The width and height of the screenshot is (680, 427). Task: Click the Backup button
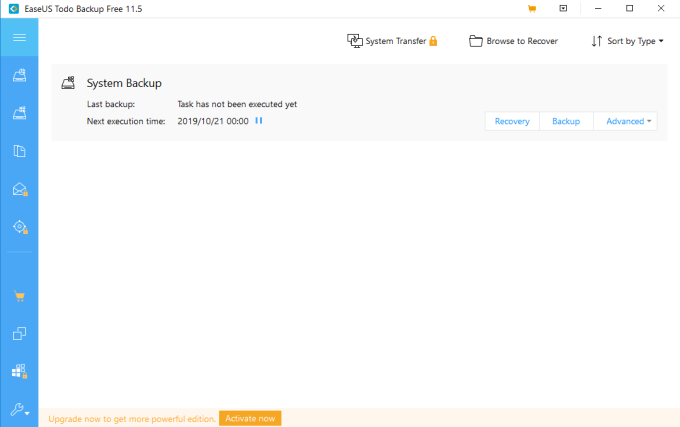point(566,121)
